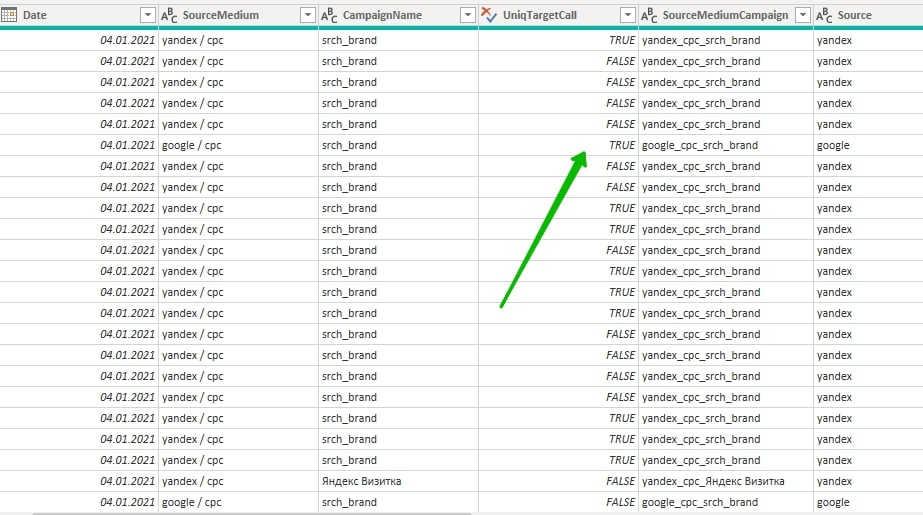The height and width of the screenshot is (515, 923).
Task: Select the FALSE value in the google row
Action: 559,503
